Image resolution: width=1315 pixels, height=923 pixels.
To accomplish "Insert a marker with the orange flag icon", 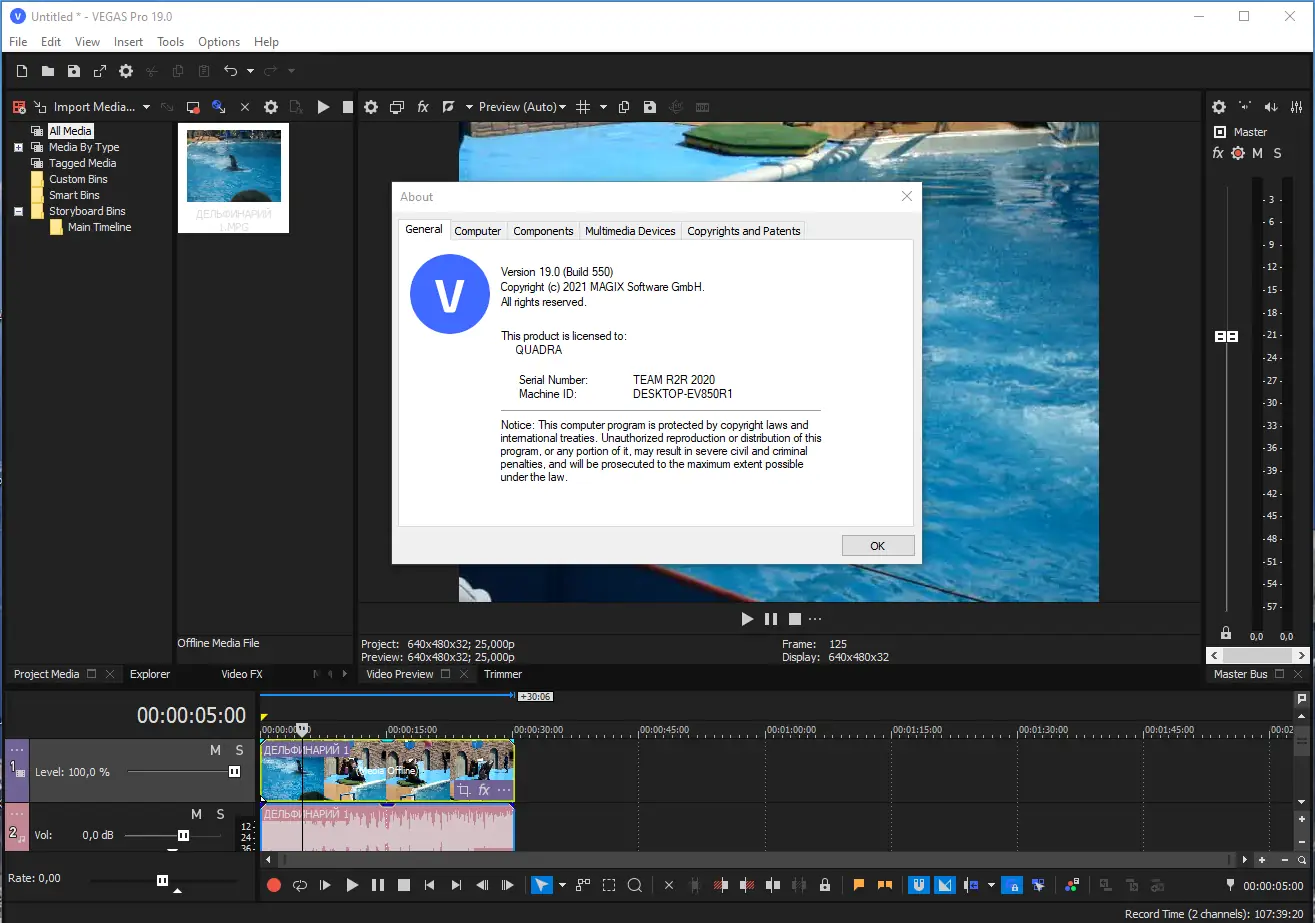I will point(858,885).
